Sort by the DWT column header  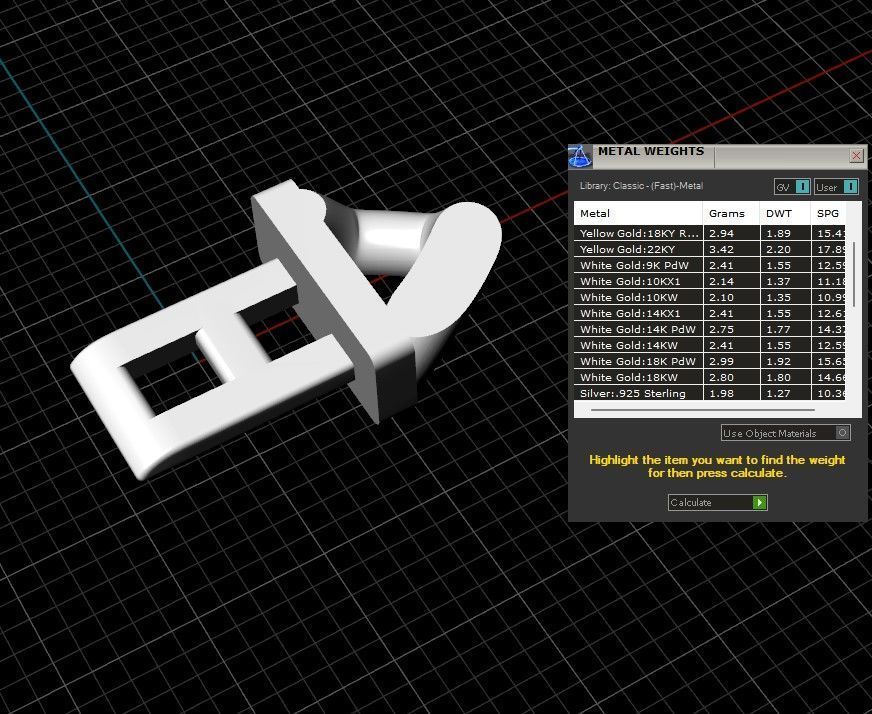pos(785,213)
